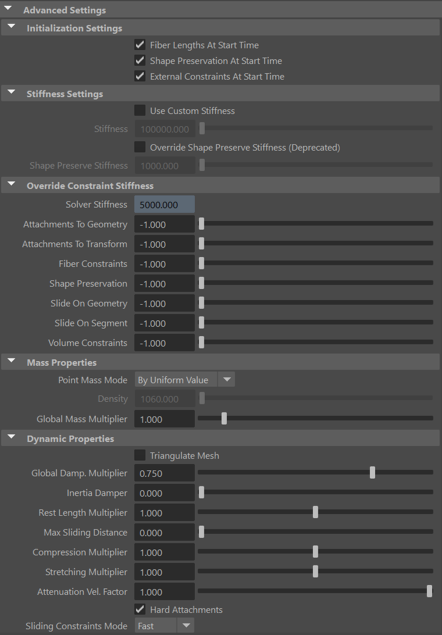
Task: Click the Sliding Constraints Mode label
Action: point(77,626)
